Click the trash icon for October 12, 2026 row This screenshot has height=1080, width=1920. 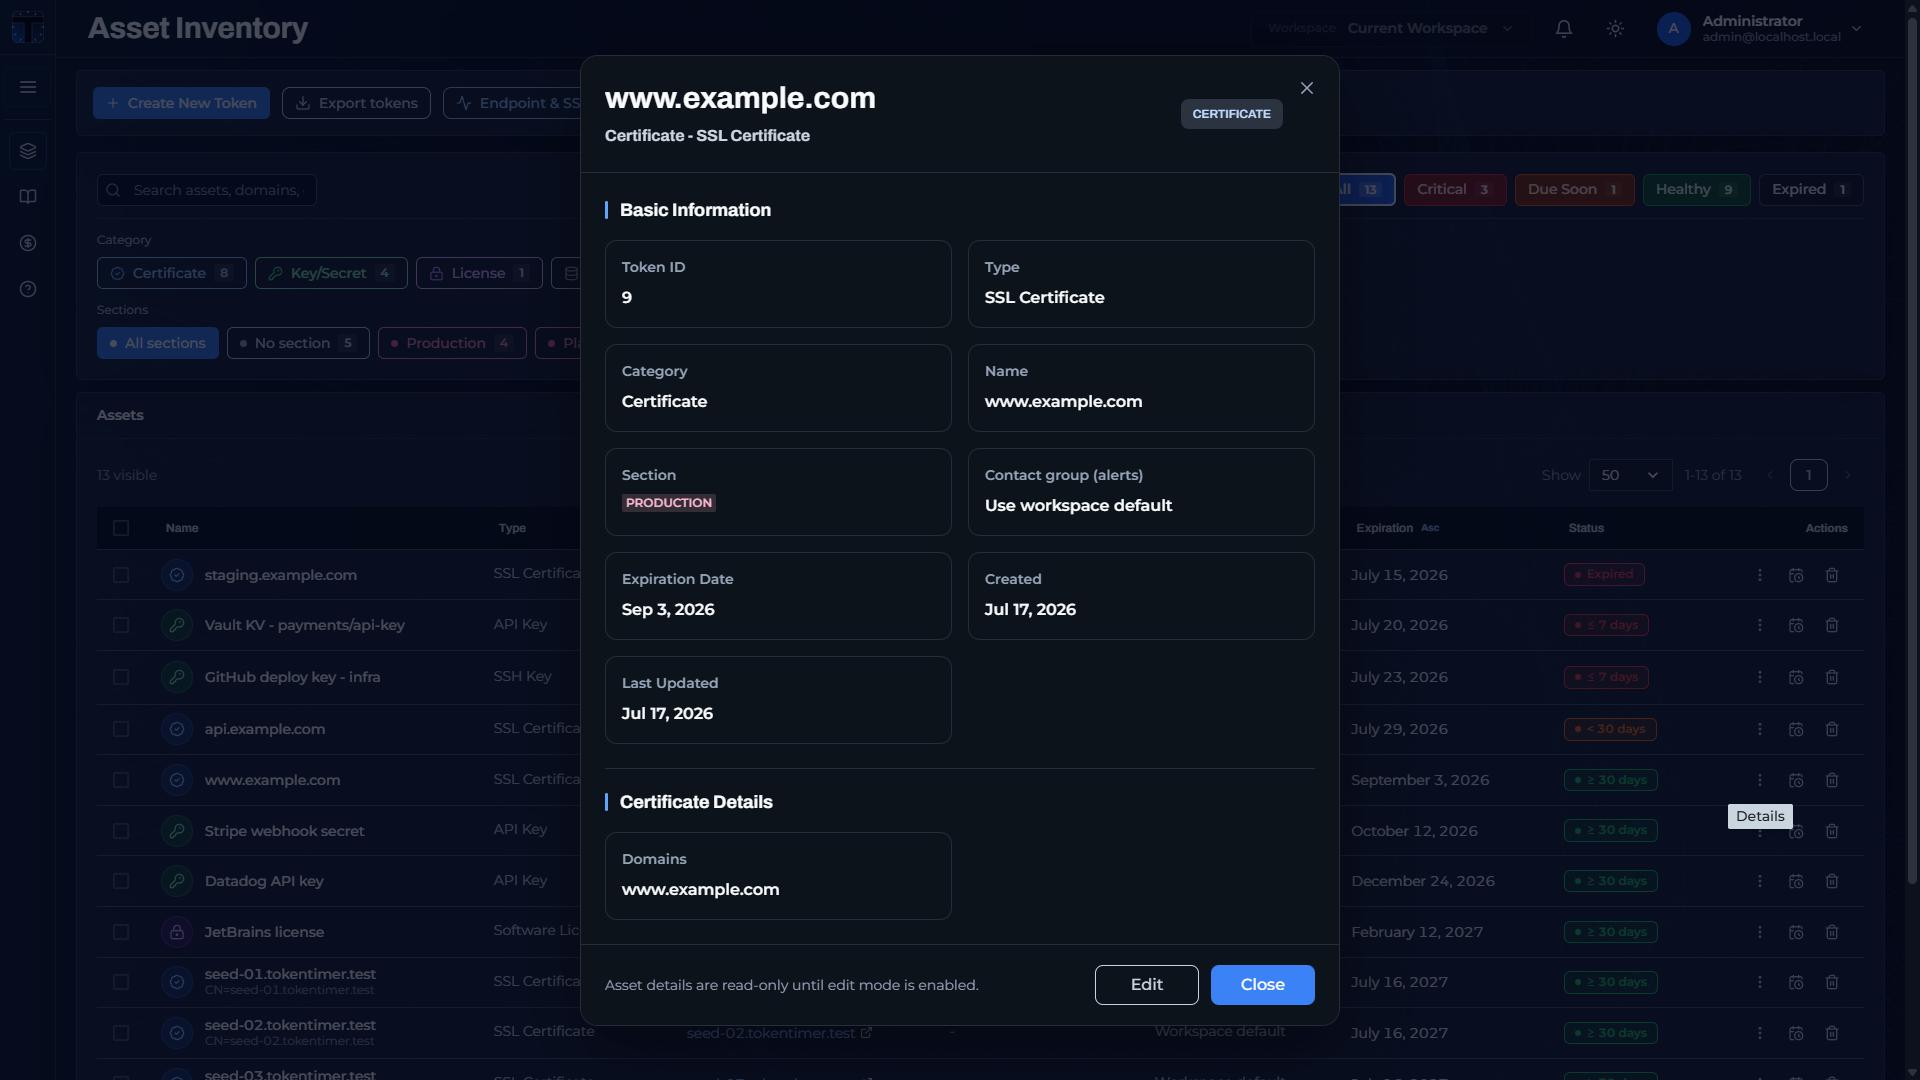click(x=1832, y=831)
